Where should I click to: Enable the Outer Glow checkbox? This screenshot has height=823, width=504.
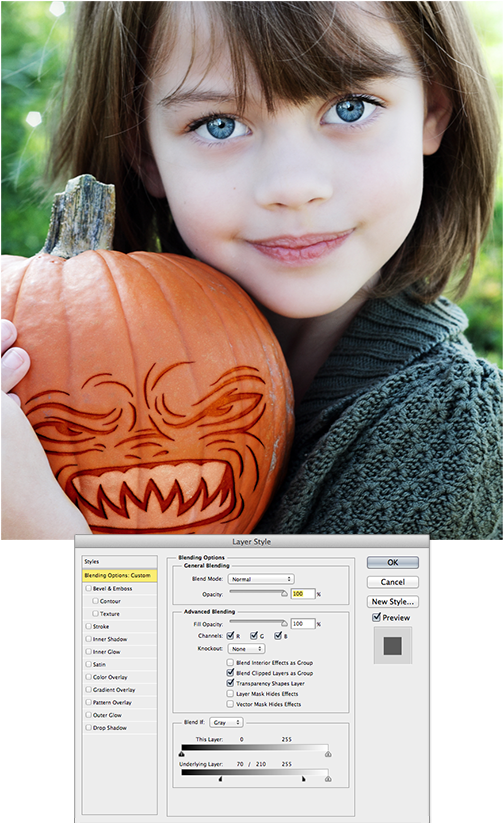click(89, 715)
